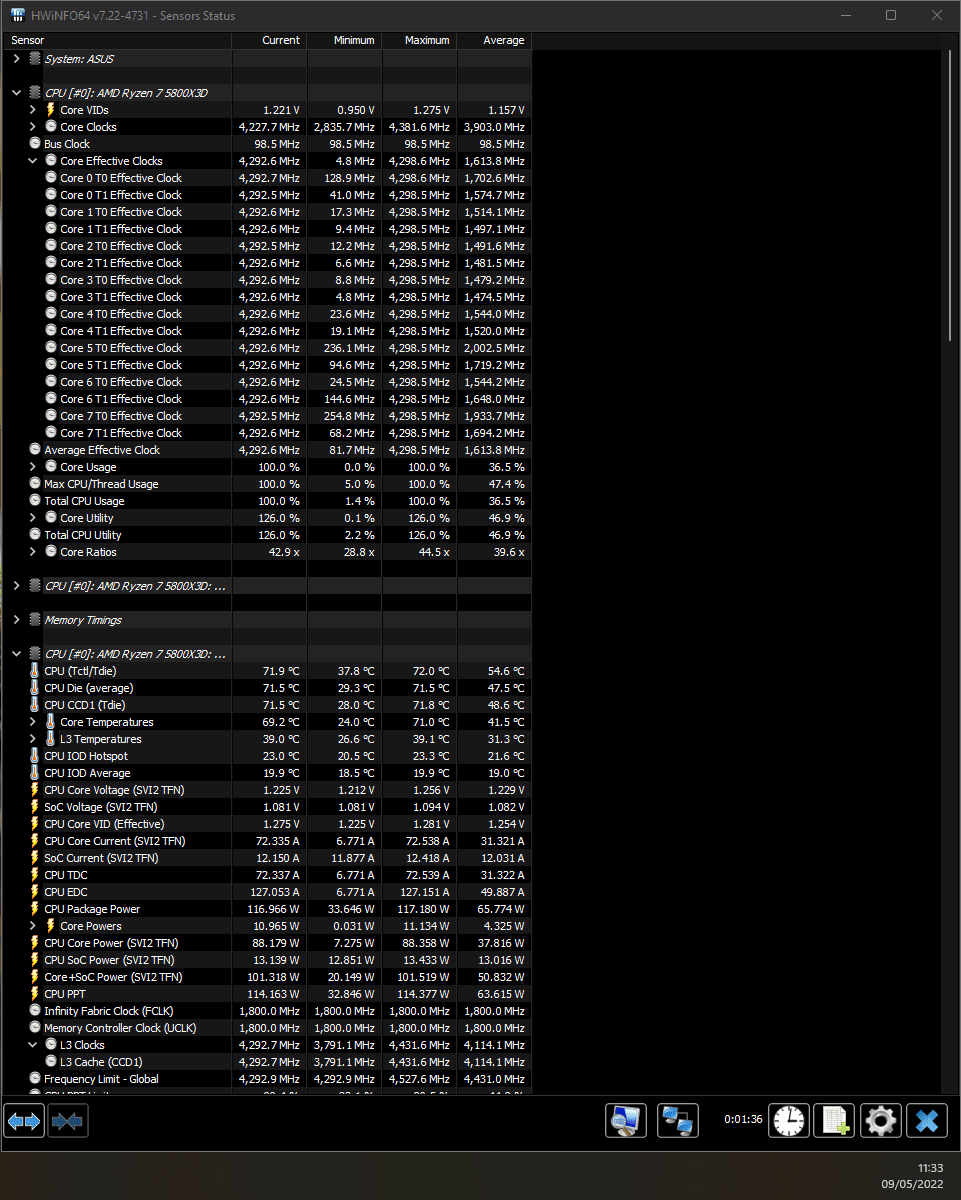Select the CPU TDC row
The height and width of the screenshot is (1200, 961).
pos(268,875)
